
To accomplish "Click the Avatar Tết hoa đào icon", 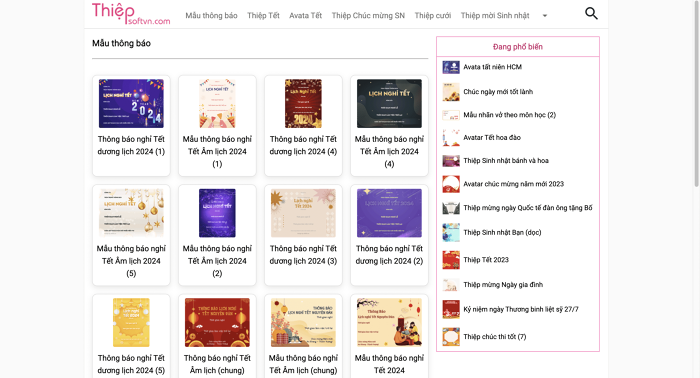I will [451, 138].
